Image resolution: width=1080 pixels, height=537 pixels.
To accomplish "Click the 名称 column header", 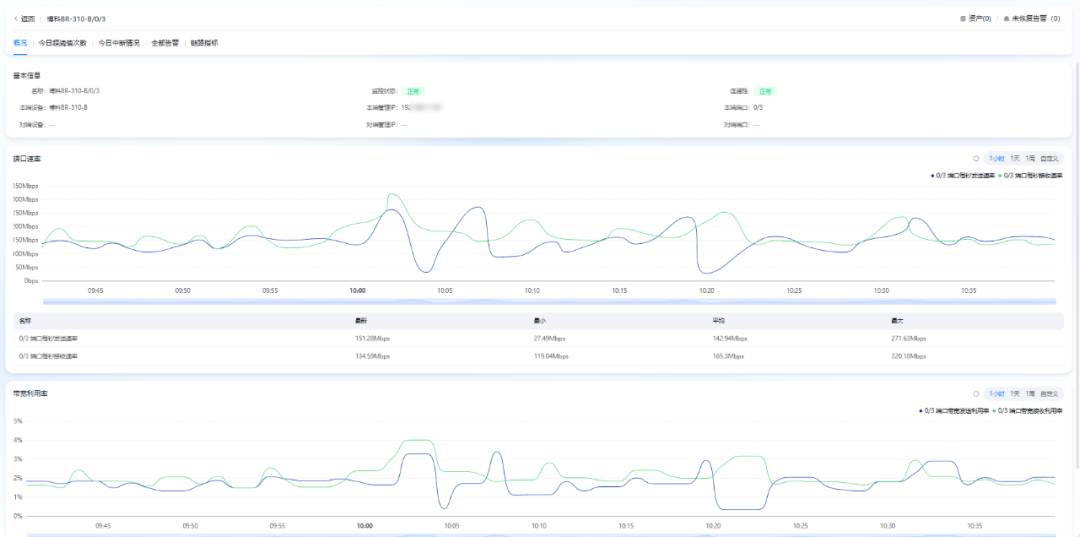I will tap(25, 321).
